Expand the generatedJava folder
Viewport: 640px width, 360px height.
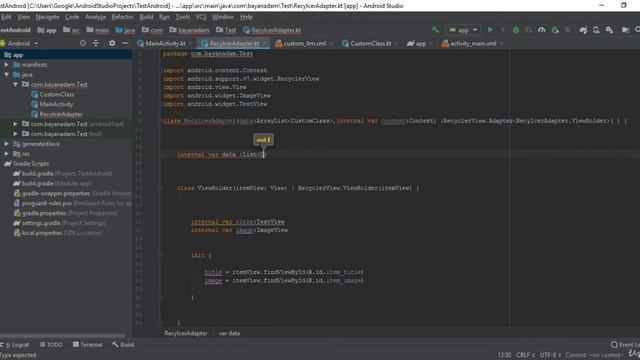coord(6,144)
